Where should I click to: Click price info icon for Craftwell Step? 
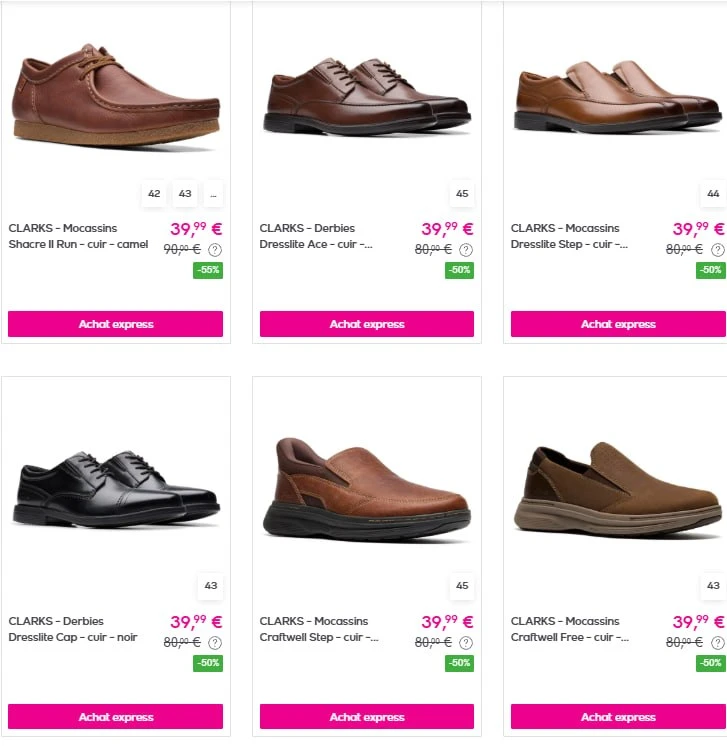tap(466, 643)
